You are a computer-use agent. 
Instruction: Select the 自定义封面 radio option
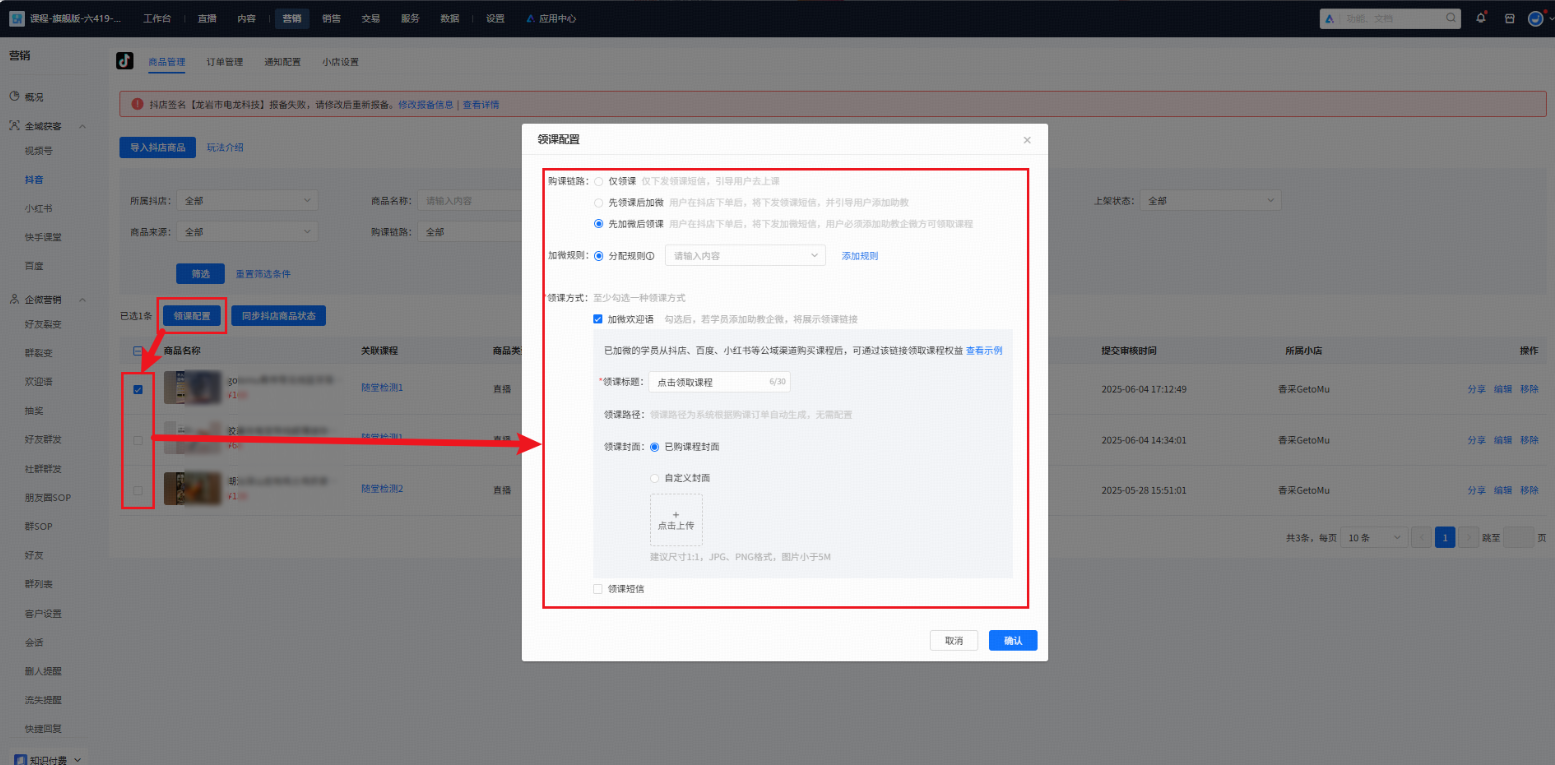655,477
